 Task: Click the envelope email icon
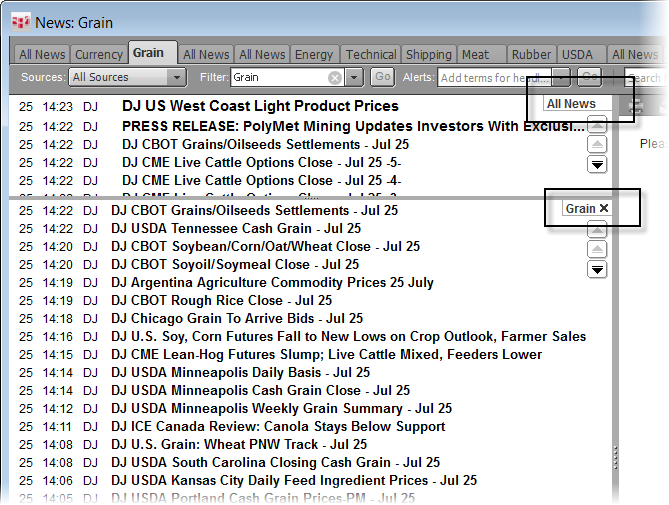pos(662,106)
